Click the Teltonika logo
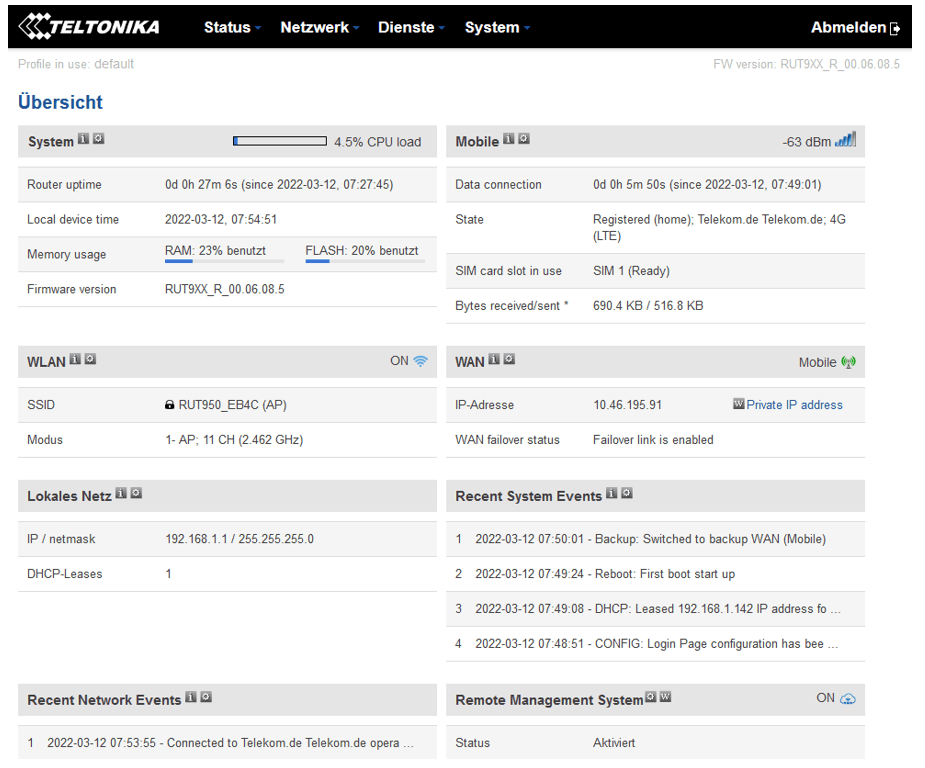925x768 pixels. point(90,27)
